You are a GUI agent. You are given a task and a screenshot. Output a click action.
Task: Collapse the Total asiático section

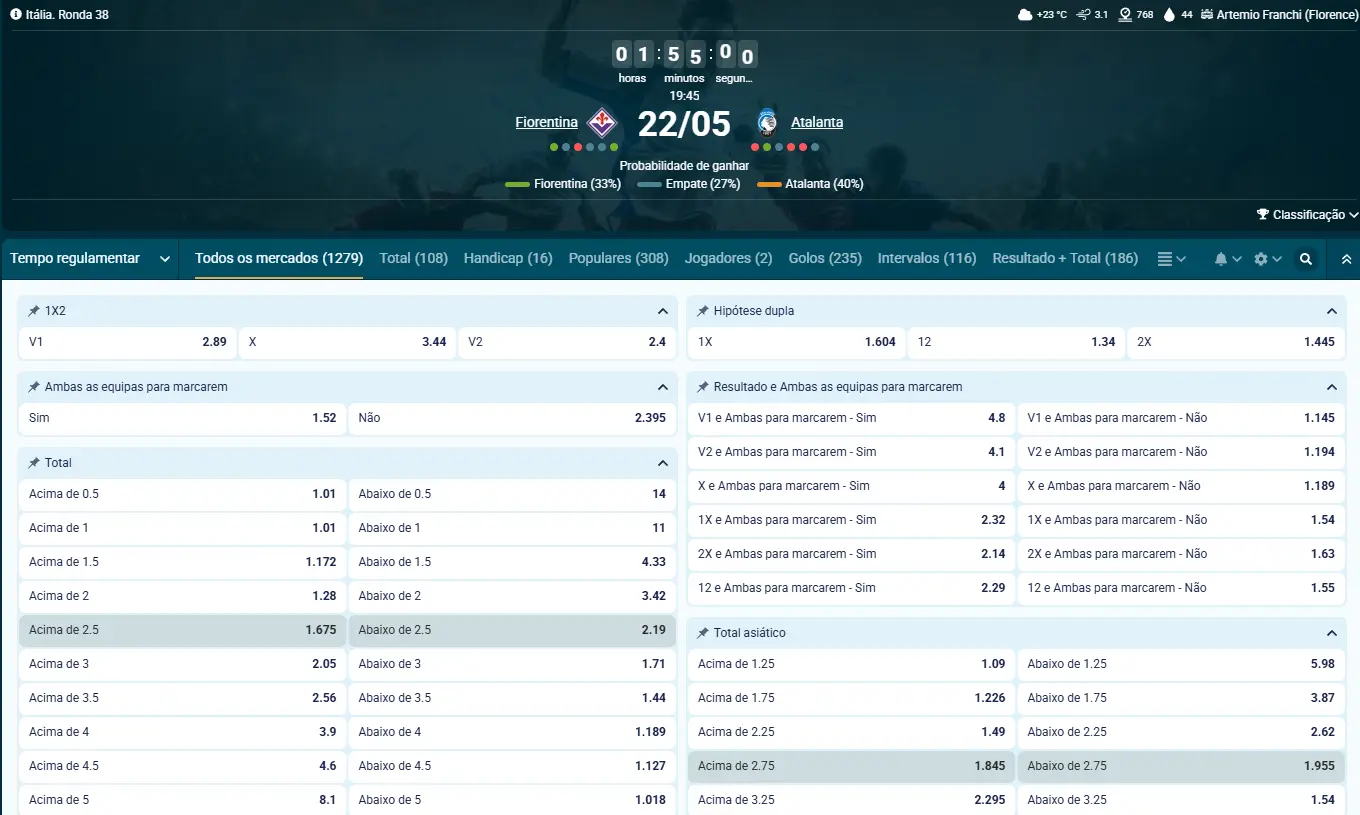pos(1331,633)
